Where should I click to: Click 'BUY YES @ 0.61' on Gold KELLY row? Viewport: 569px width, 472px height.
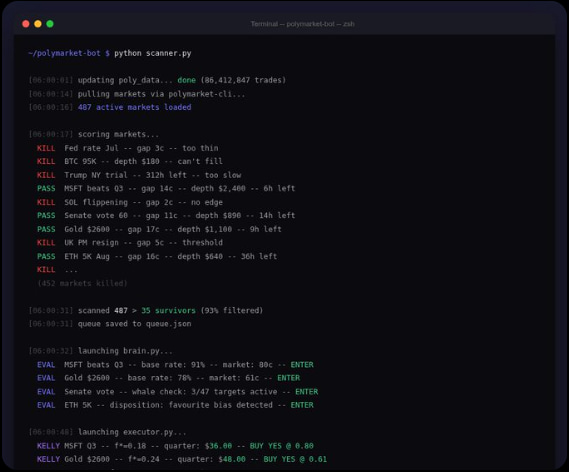click(295, 459)
